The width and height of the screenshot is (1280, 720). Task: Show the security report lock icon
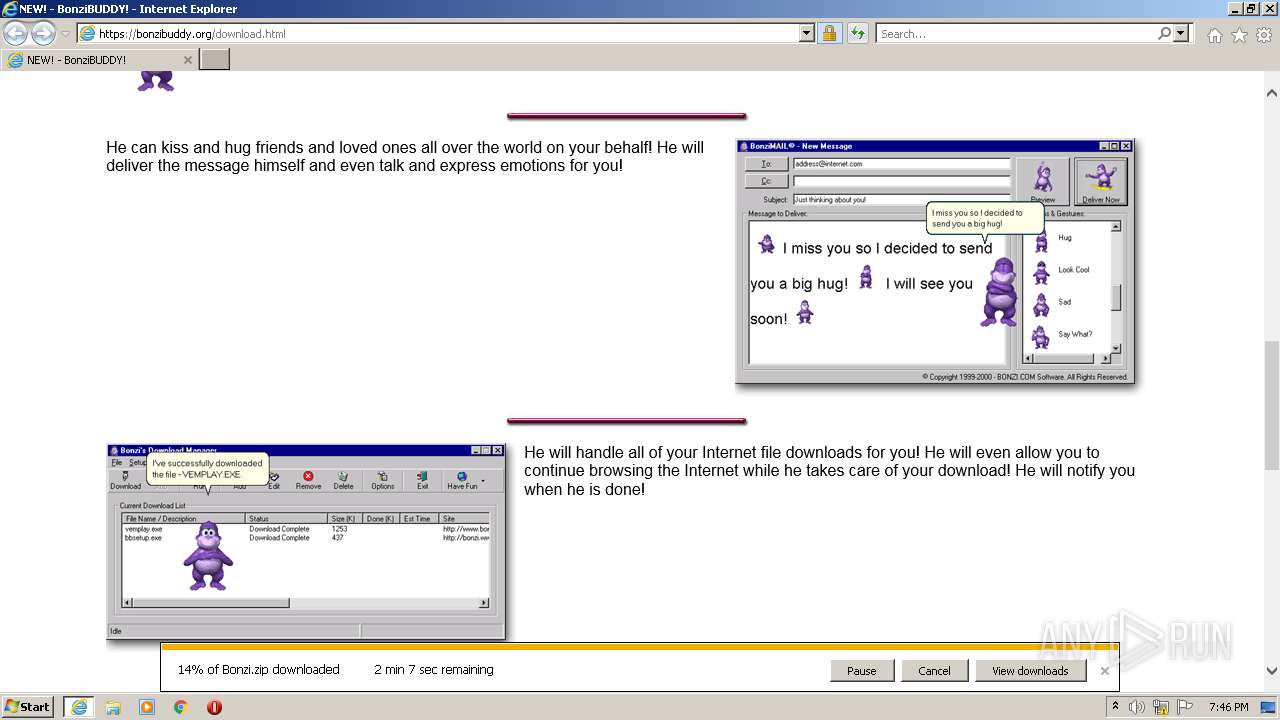(x=829, y=33)
